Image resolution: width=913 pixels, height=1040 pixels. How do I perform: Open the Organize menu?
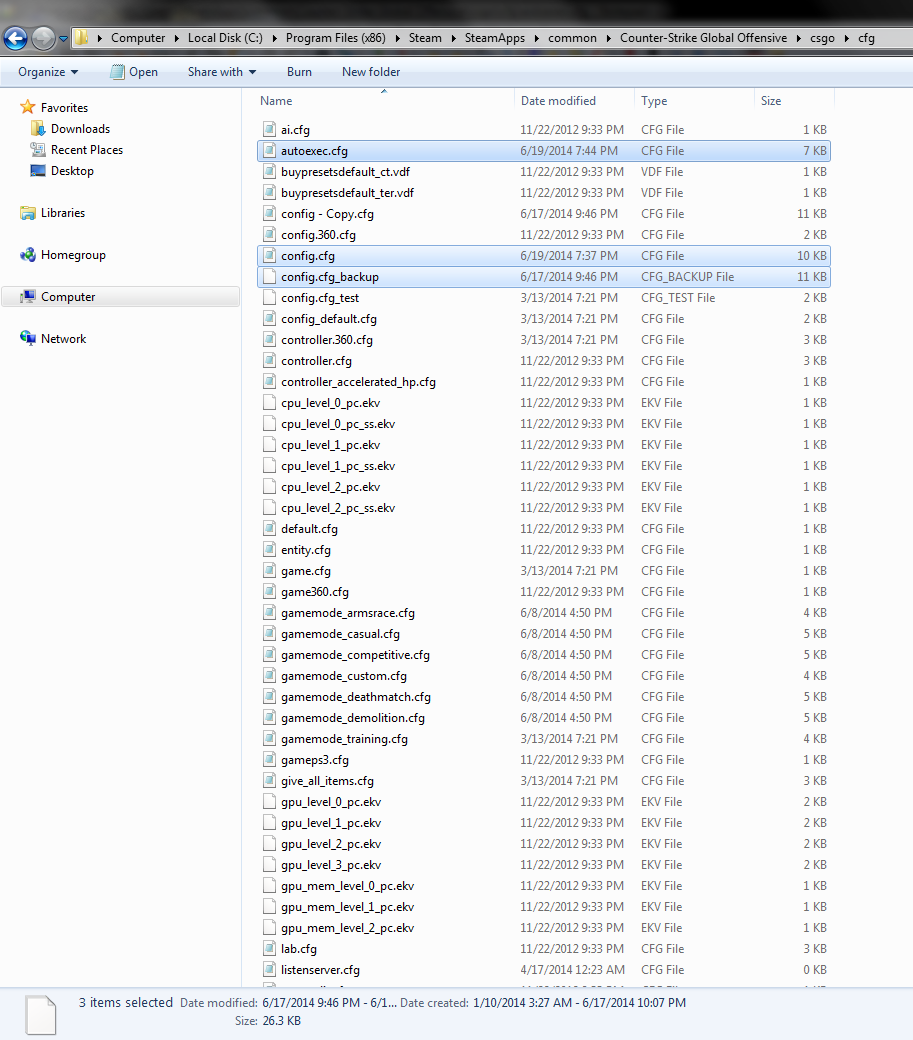coord(48,72)
